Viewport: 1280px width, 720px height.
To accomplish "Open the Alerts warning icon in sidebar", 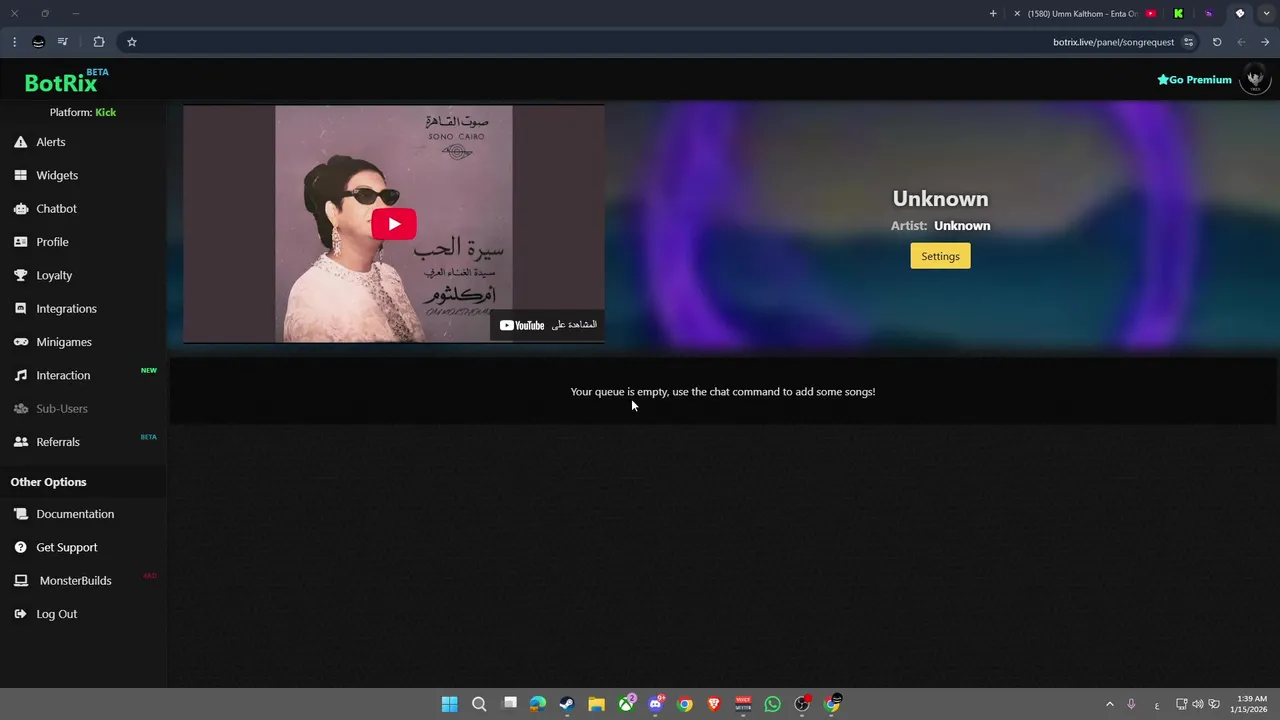I will pyautogui.click(x=20, y=142).
